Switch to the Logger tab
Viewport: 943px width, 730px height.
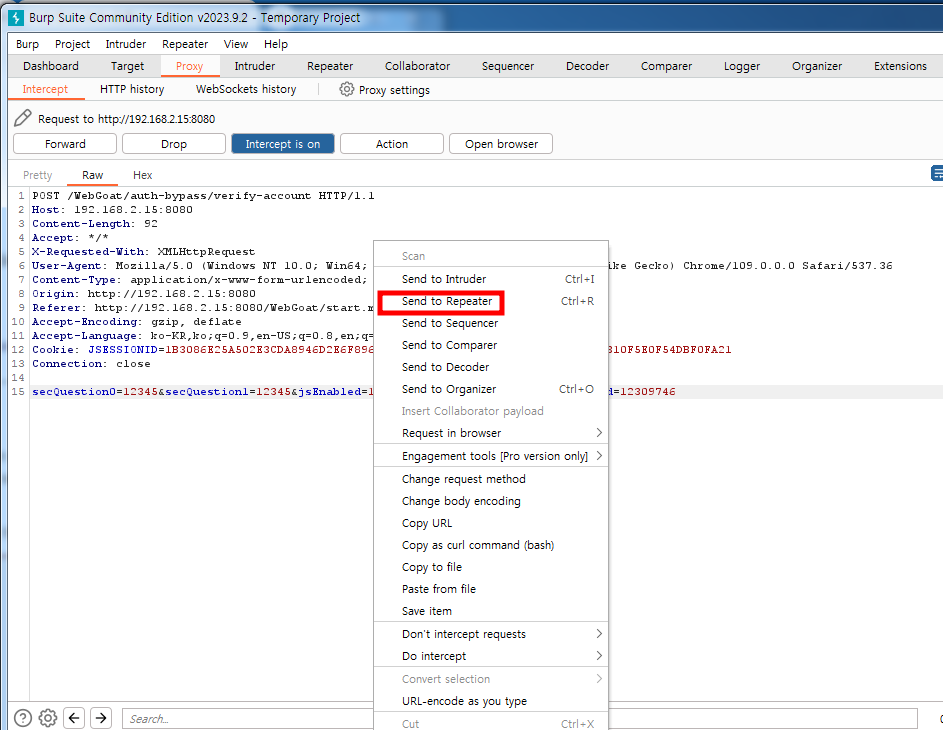coord(742,66)
